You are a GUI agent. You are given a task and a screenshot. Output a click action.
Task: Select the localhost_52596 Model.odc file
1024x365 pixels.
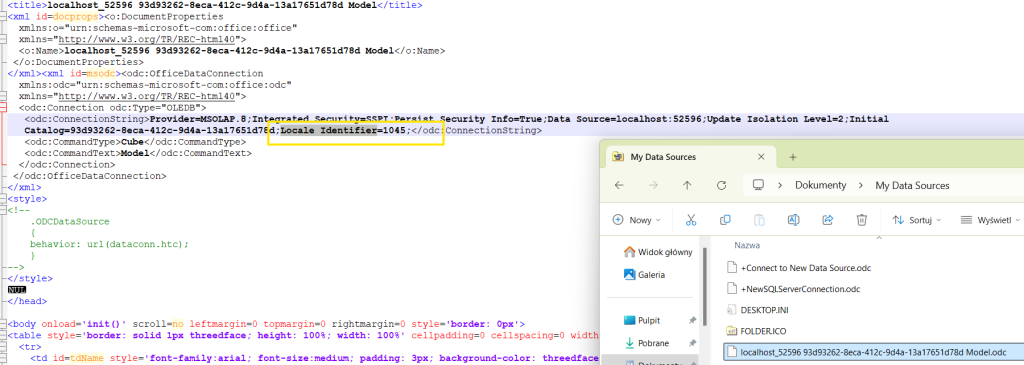(x=873, y=352)
